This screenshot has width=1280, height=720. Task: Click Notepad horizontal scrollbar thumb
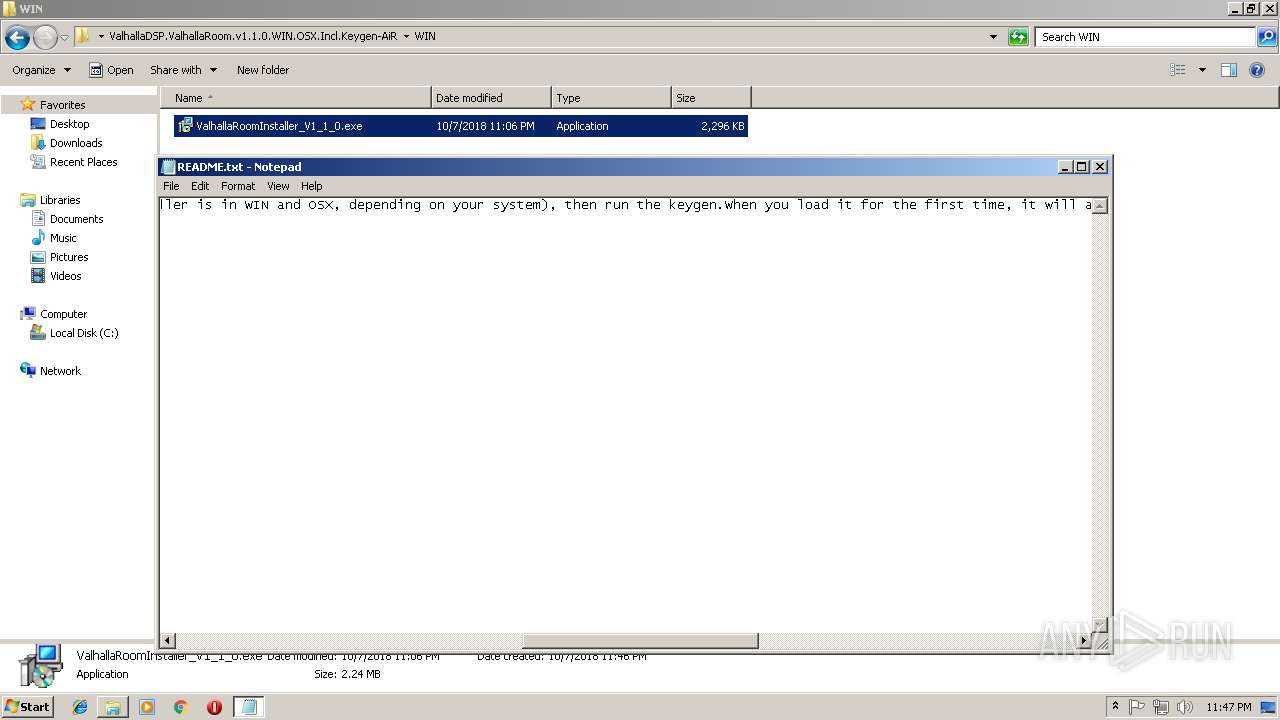point(640,641)
